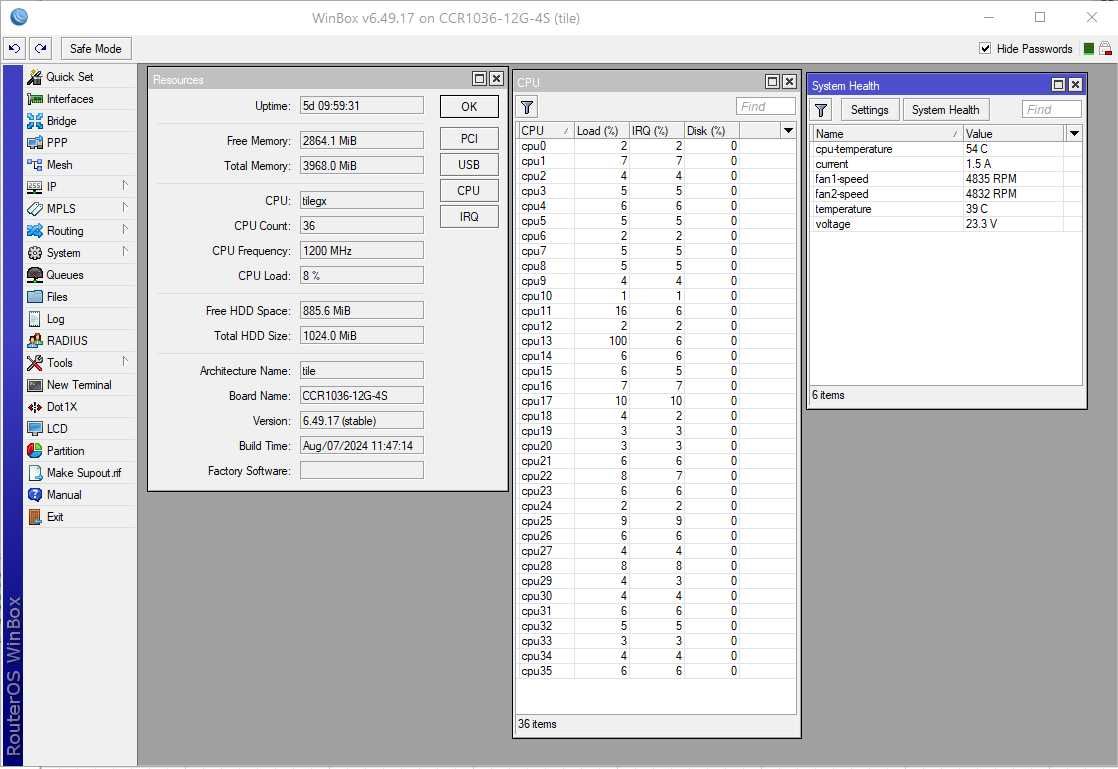
Task: Select the cpu35 row
Action: click(656, 671)
